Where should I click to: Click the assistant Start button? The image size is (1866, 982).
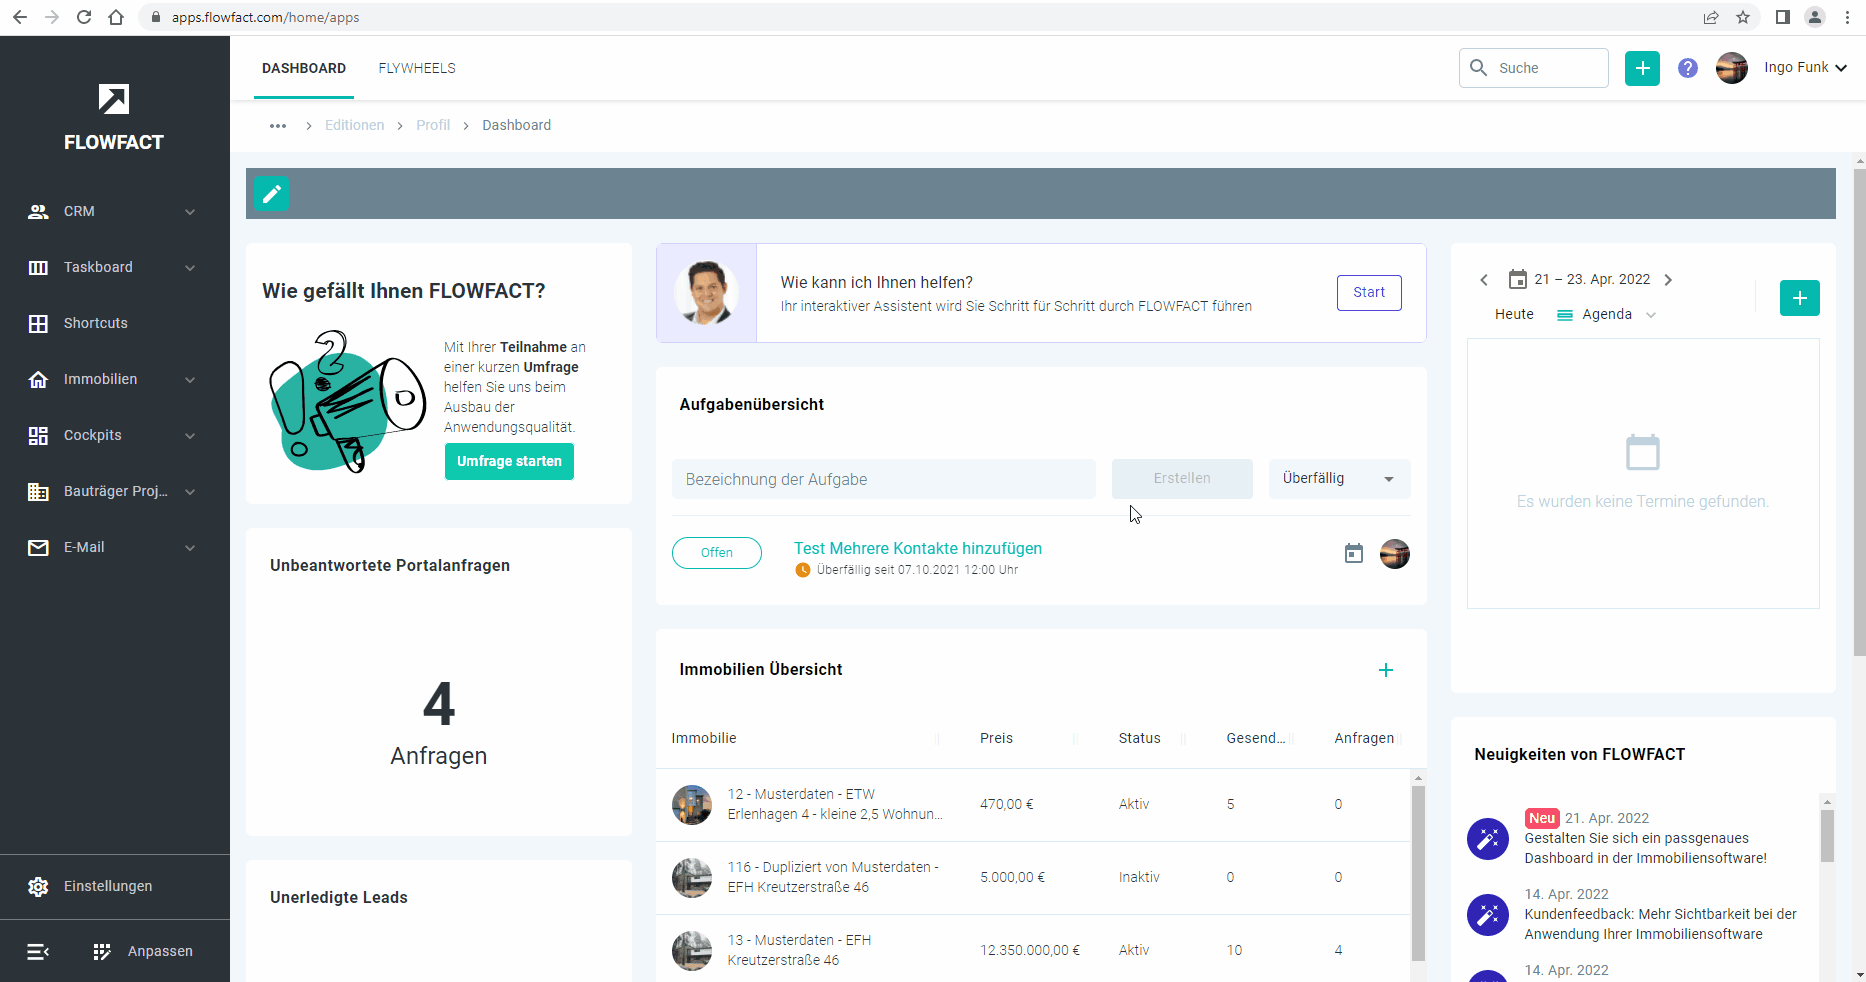point(1369,292)
